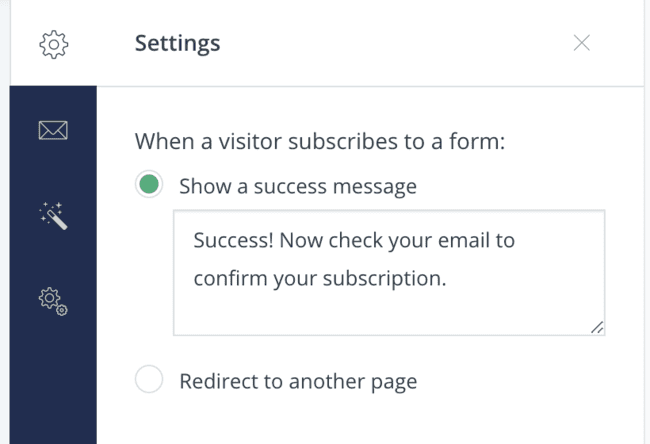Image resolution: width=650 pixels, height=444 pixels.
Task: Place cursor in "confirm your subscription." line
Action: pos(320,279)
